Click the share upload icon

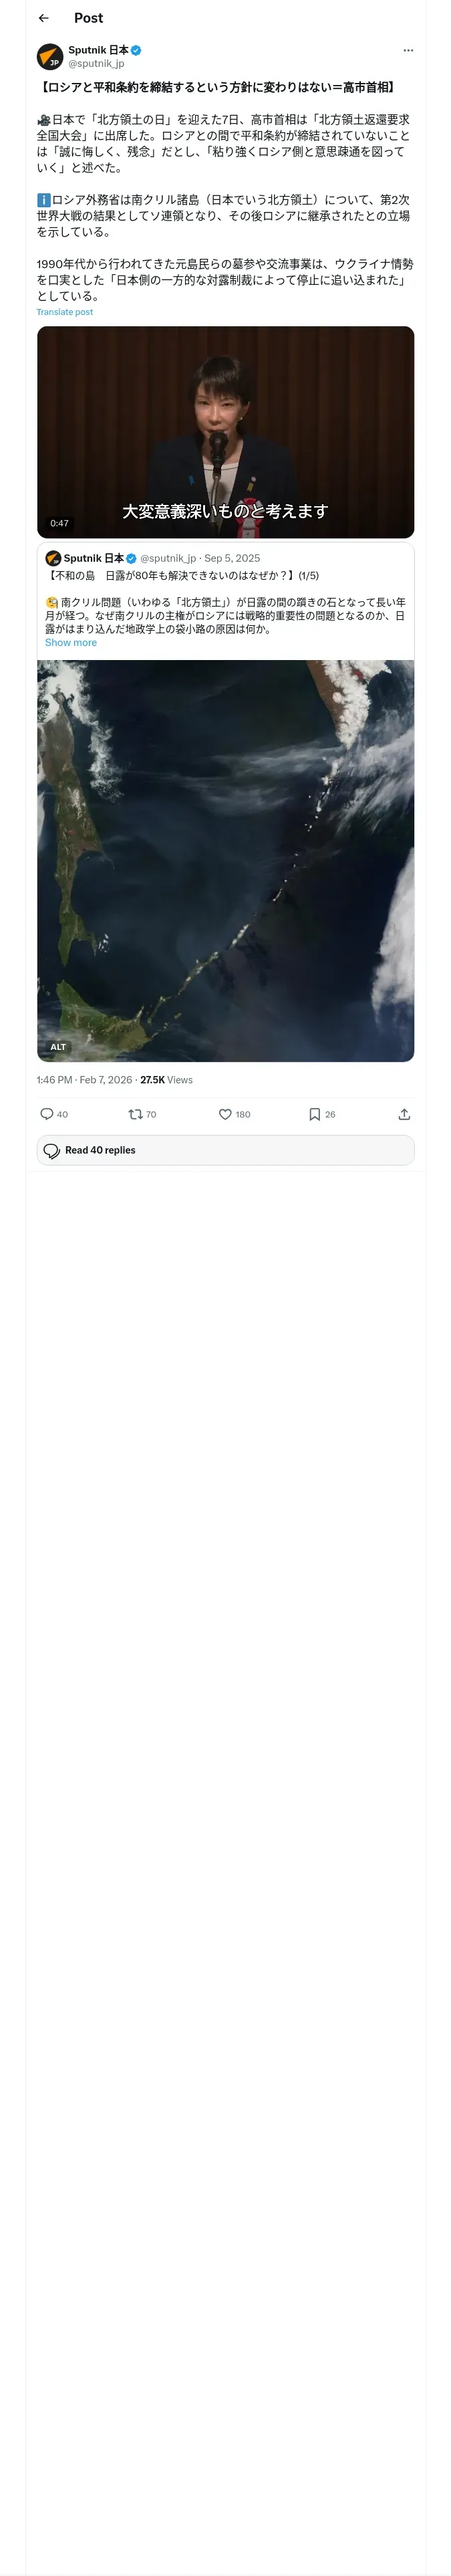click(404, 1114)
